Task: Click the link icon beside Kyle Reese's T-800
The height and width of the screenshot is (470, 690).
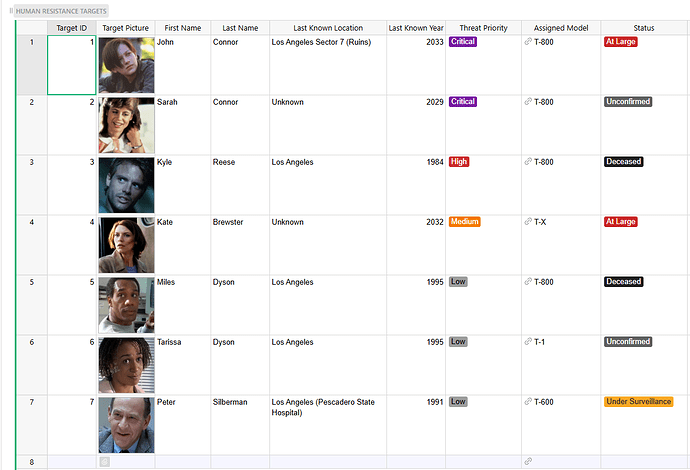Action: click(x=528, y=162)
